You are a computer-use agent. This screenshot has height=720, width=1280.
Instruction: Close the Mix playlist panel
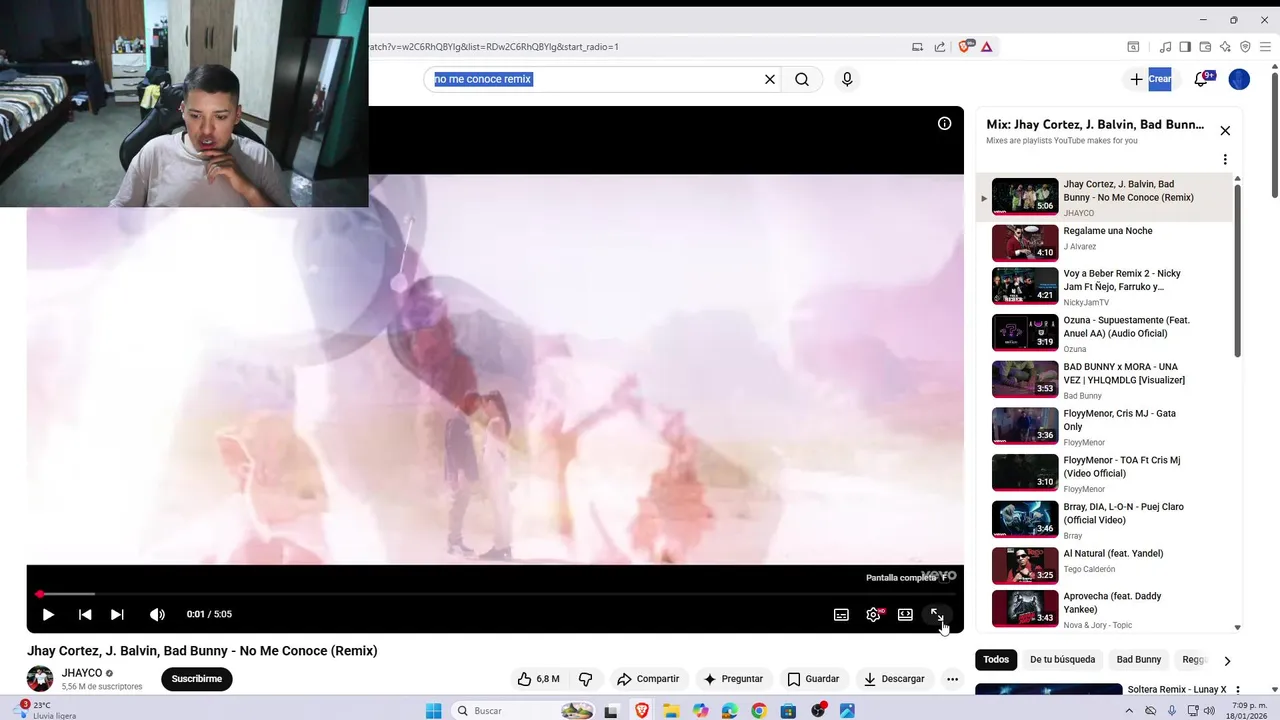(x=1225, y=131)
